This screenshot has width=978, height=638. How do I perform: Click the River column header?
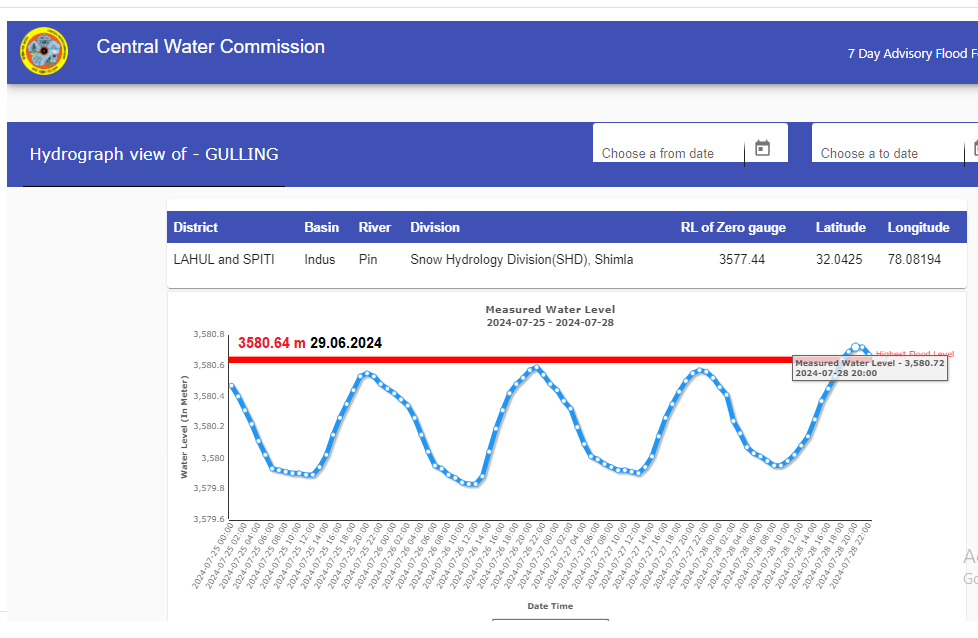(375, 227)
